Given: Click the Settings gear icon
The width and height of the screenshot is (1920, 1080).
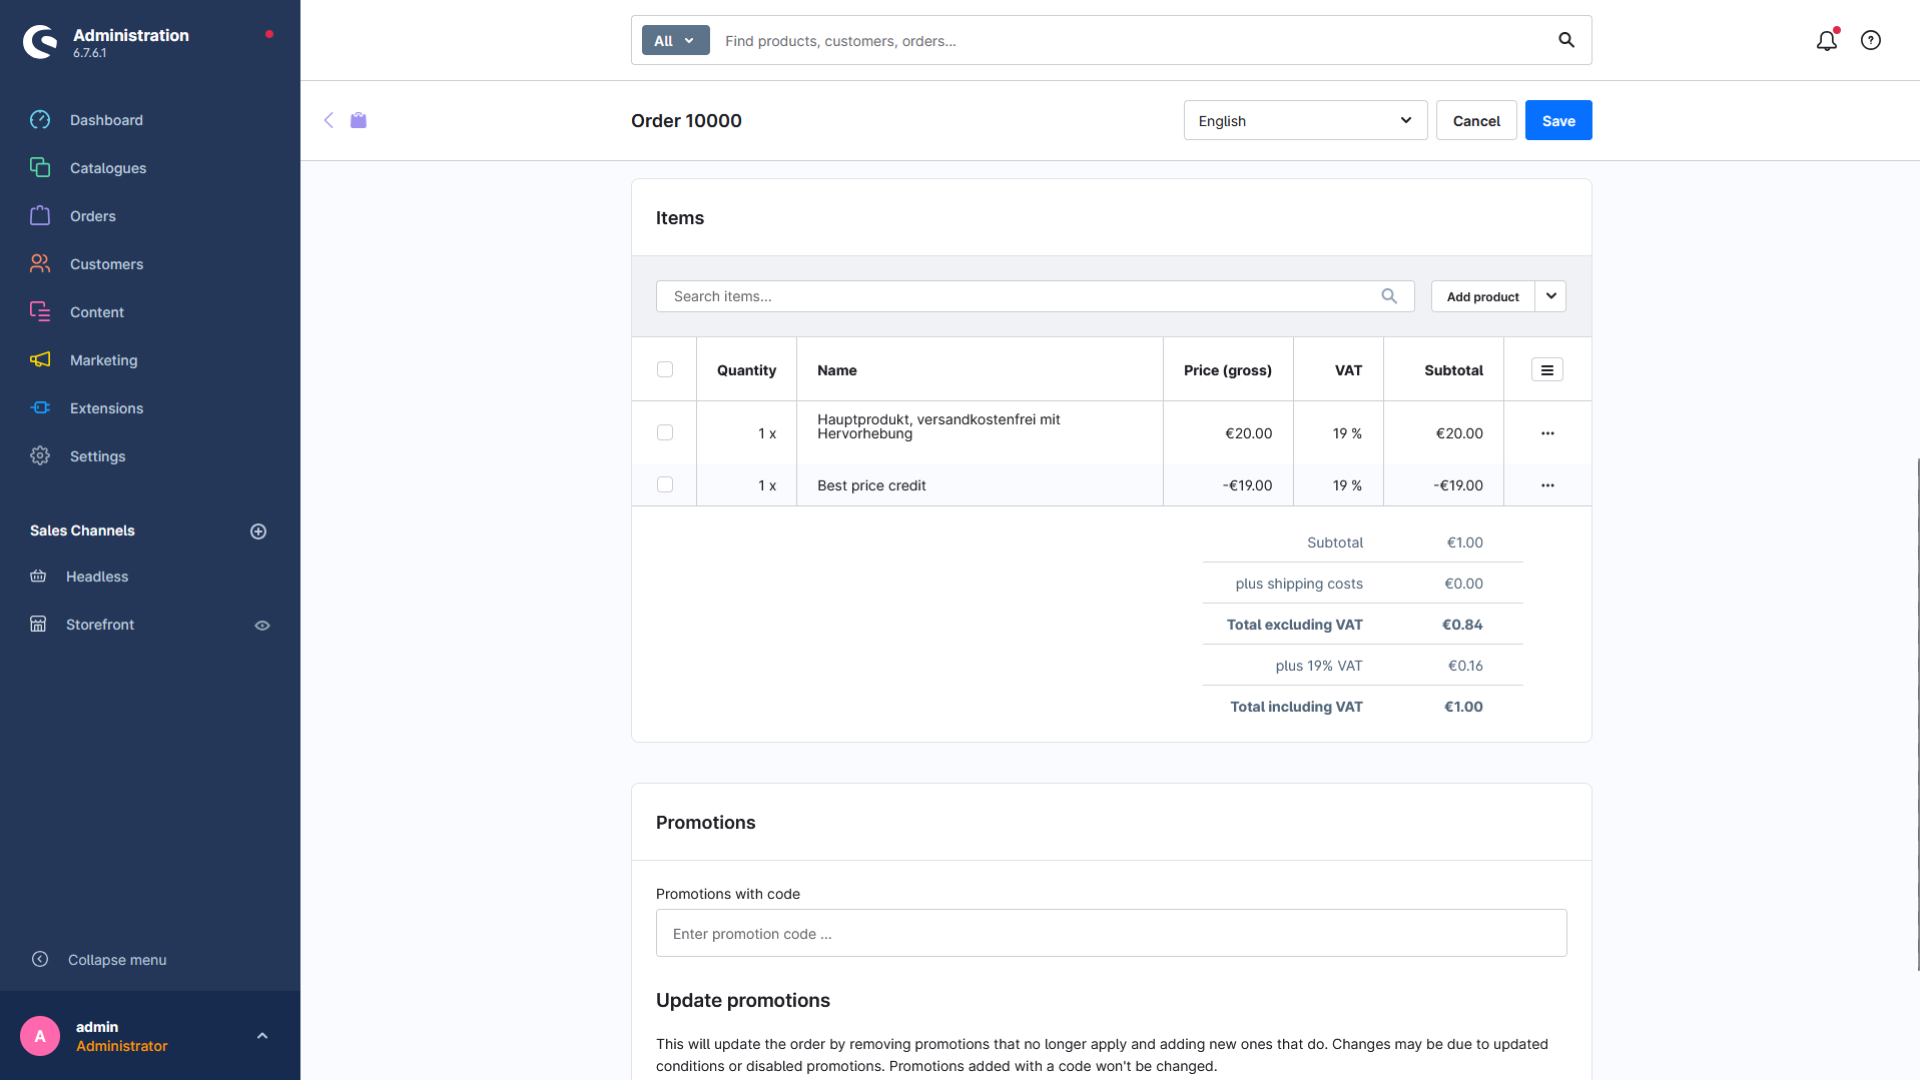Looking at the screenshot, I should [x=40, y=456].
